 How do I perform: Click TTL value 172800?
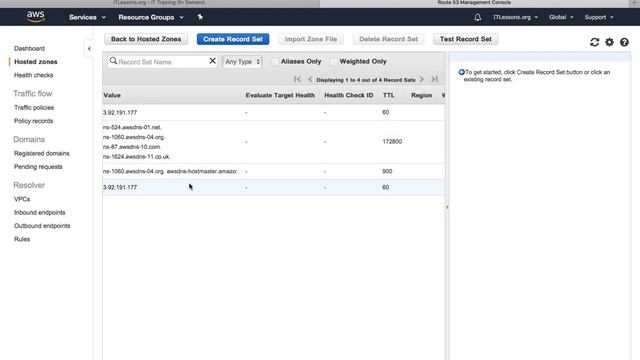[392, 142]
